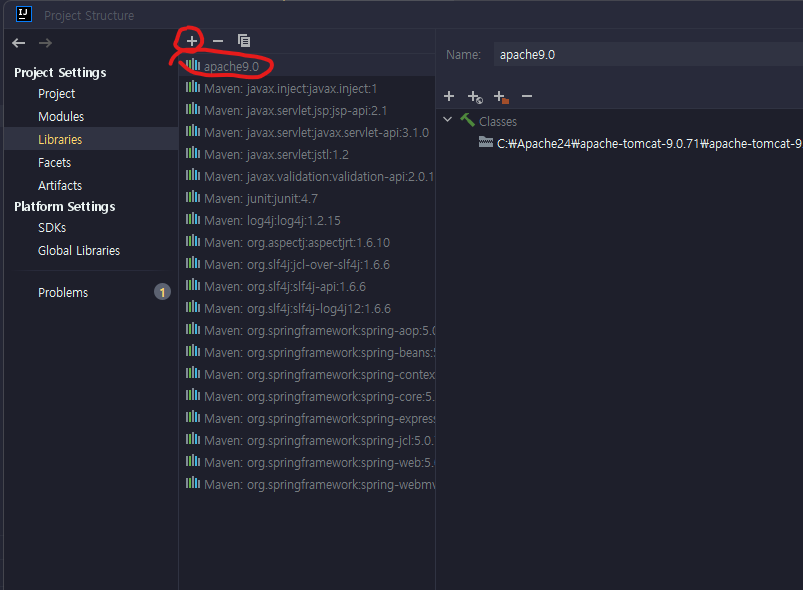Click library icon beside spring-aop
This screenshot has width=803, height=590.
(193, 329)
